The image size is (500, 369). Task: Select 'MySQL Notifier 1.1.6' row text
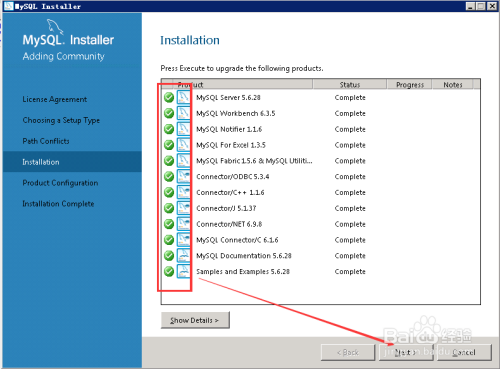click(229, 129)
